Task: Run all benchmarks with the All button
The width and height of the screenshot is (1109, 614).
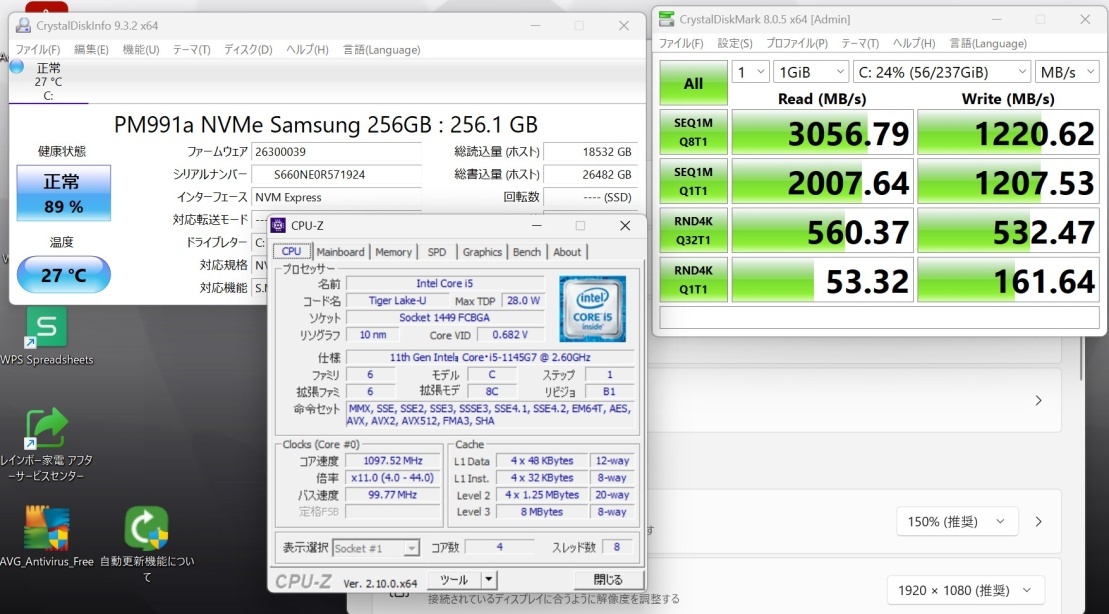Action: pos(694,83)
